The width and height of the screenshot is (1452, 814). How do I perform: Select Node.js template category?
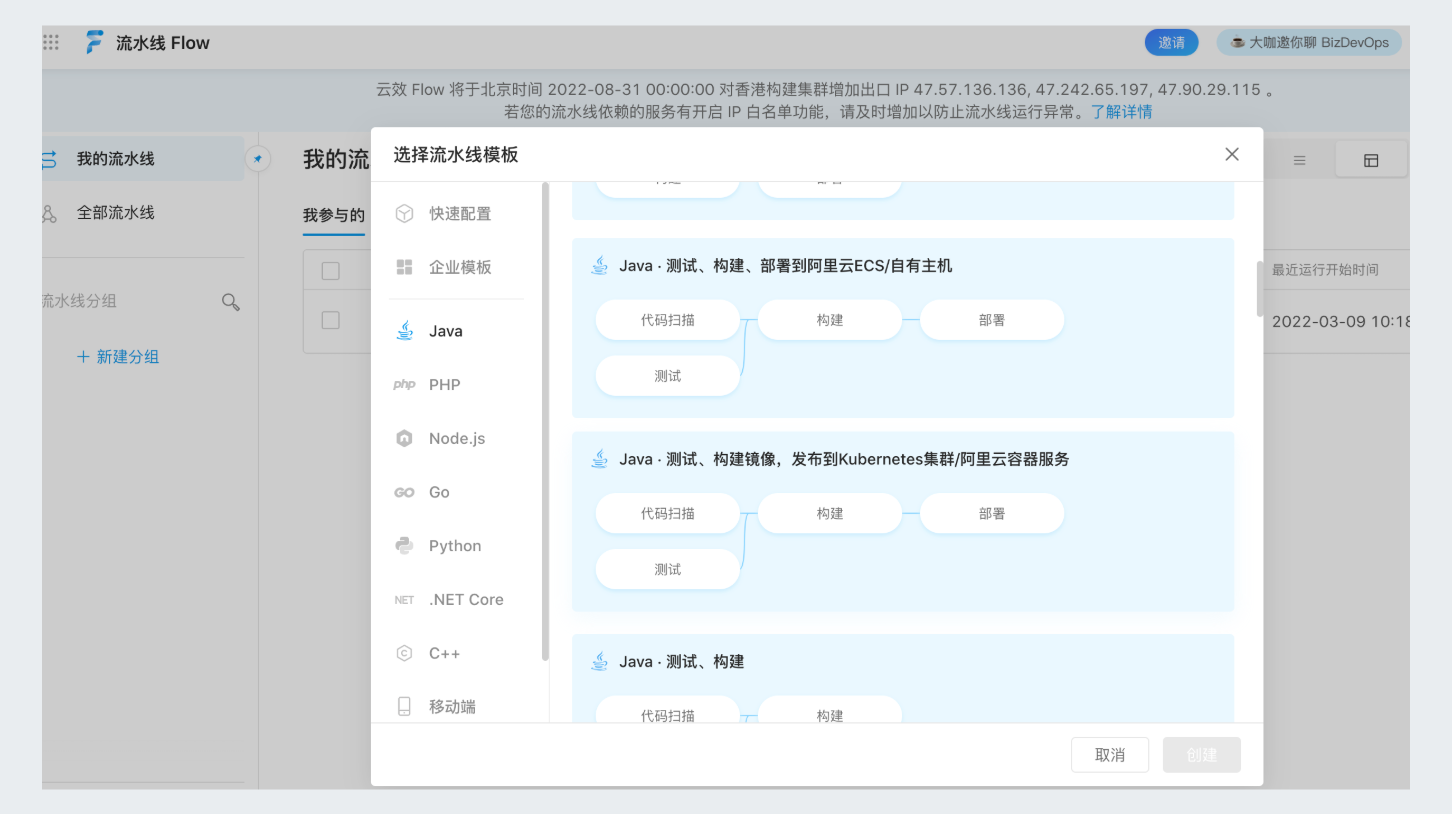tap(459, 438)
